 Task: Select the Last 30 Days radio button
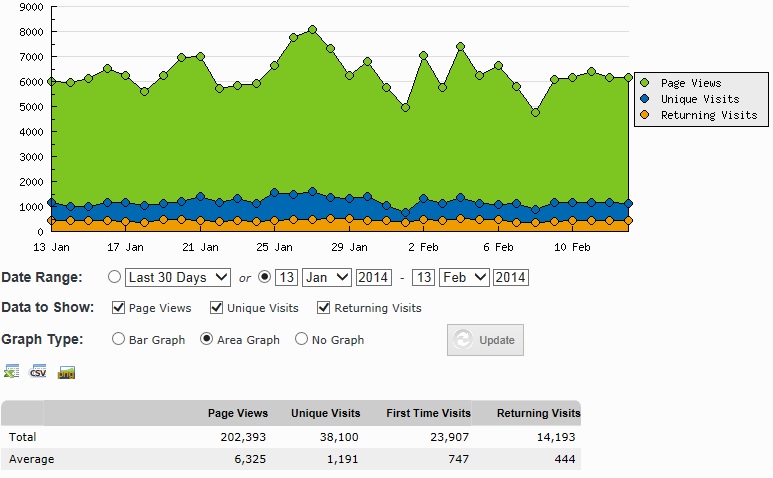pos(114,277)
